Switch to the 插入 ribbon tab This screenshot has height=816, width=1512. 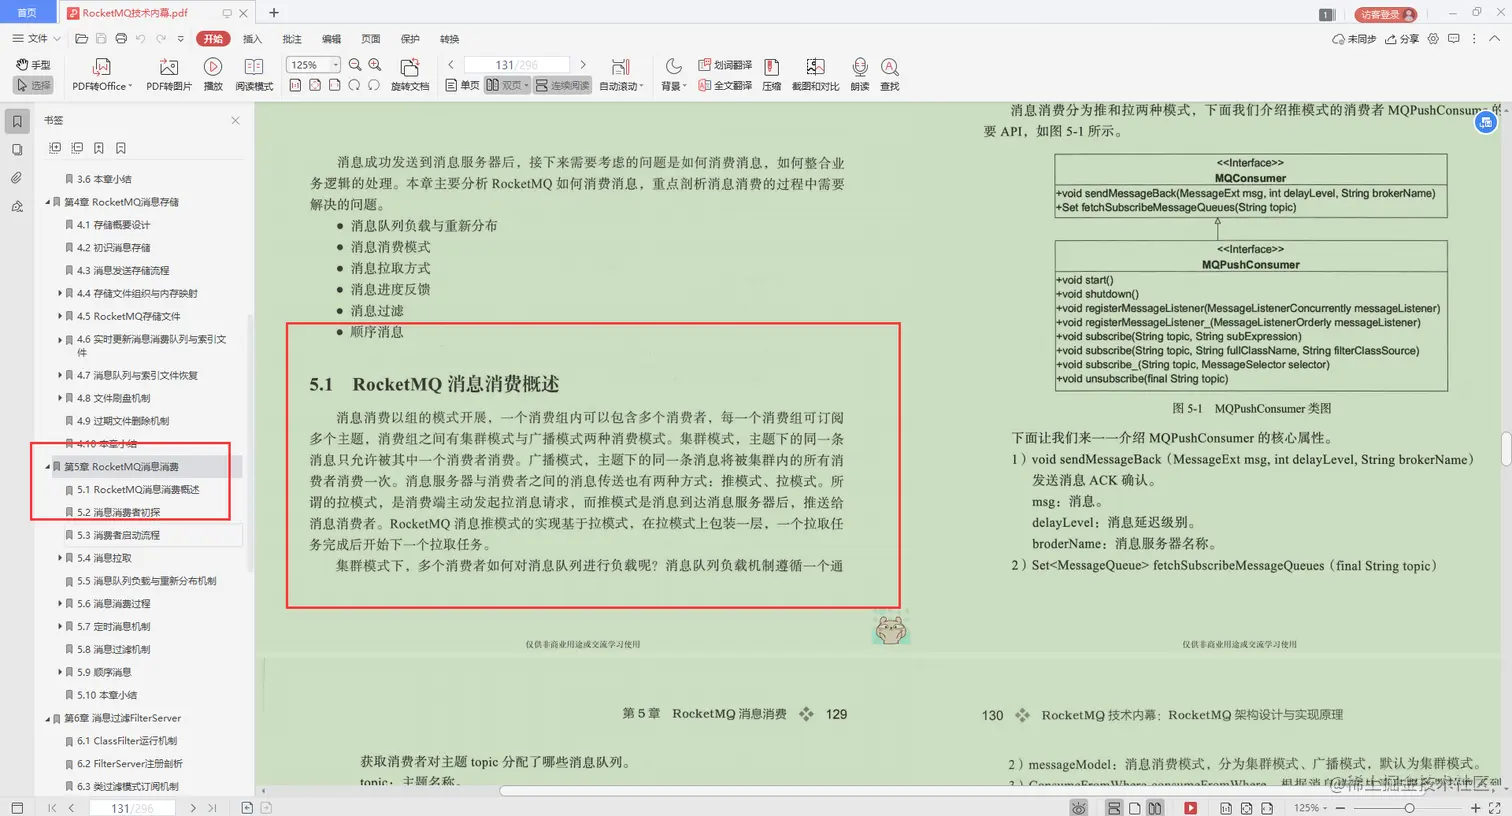[250, 39]
